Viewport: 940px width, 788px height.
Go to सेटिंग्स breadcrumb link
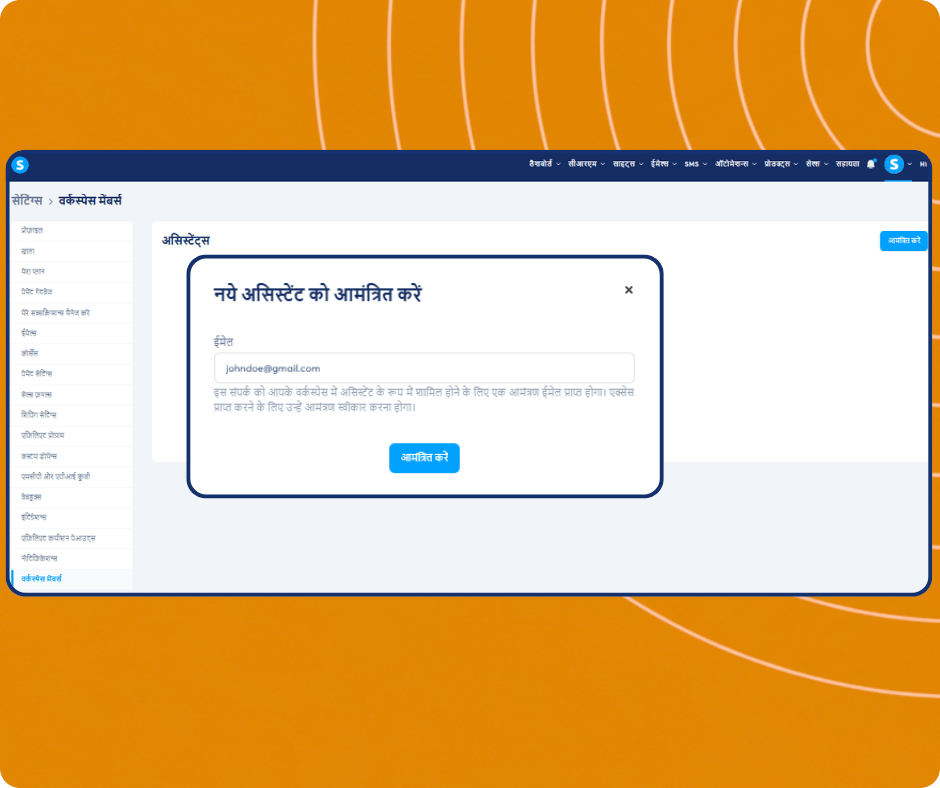coord(27,200)
